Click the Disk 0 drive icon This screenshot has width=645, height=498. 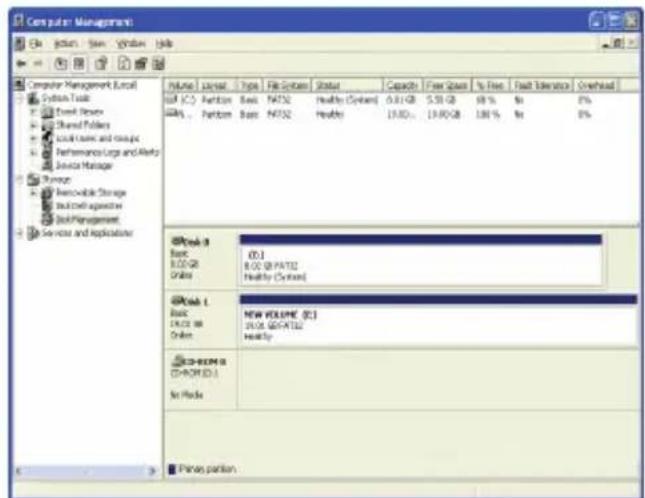(177, 241)
